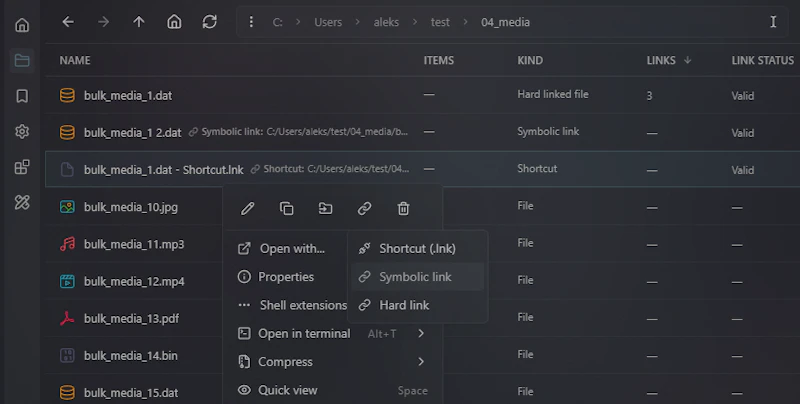Image resolution: width=800 pixels, height=404 pixels.
Task: Sort by NAME column header
Action: coord(75,60)
